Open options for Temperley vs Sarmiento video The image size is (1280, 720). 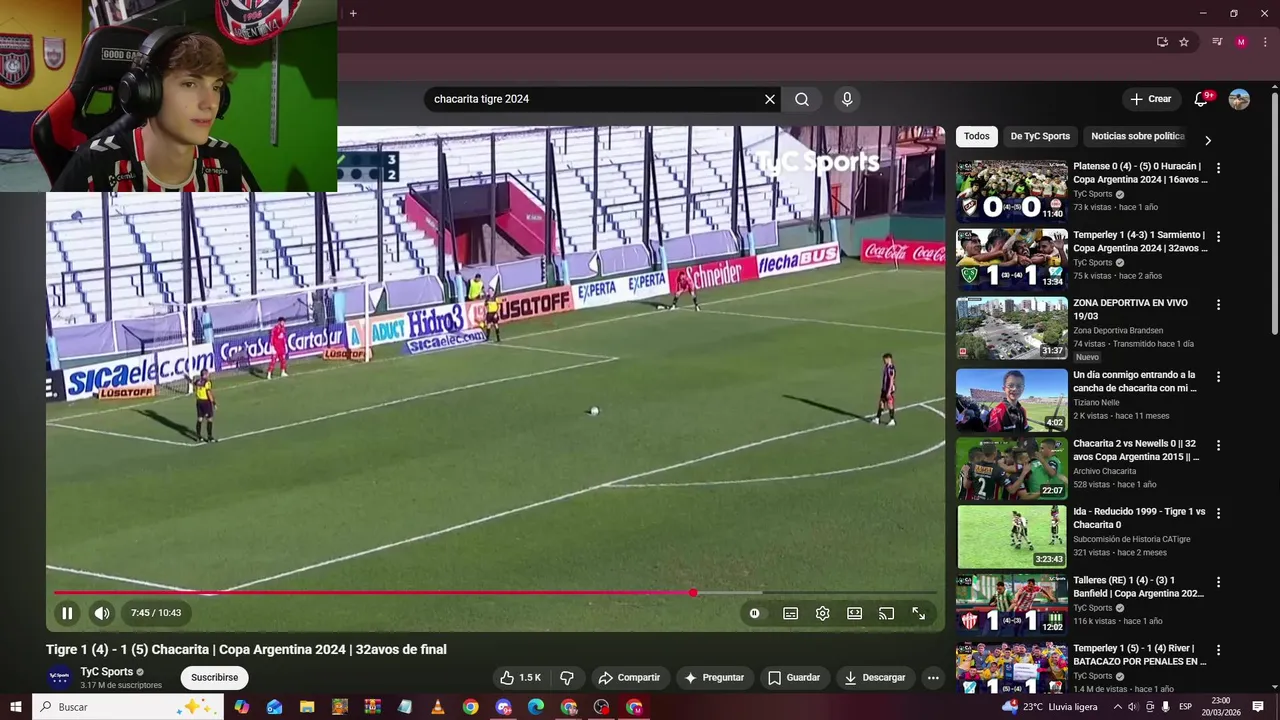pos(1218,237)
